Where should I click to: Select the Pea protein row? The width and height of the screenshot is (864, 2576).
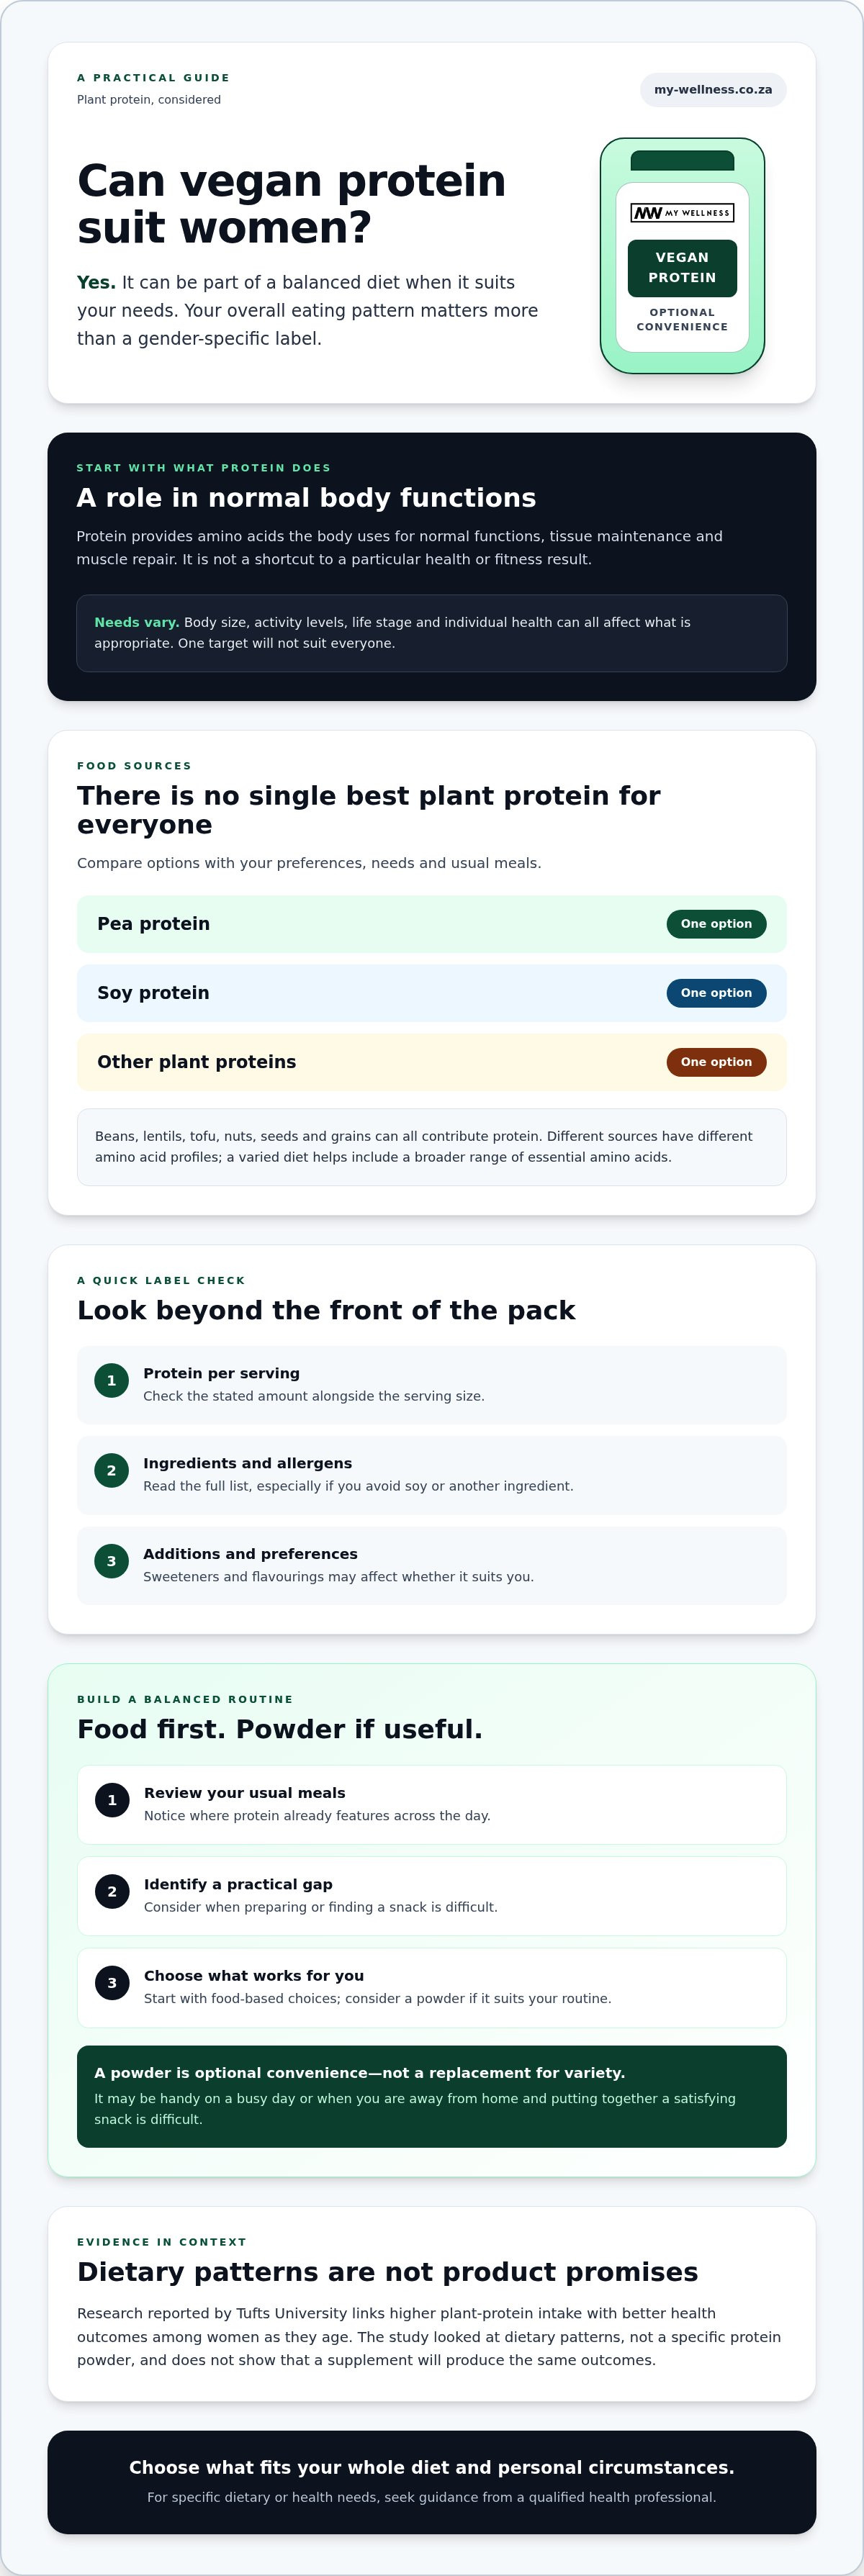tap(432, 924)
